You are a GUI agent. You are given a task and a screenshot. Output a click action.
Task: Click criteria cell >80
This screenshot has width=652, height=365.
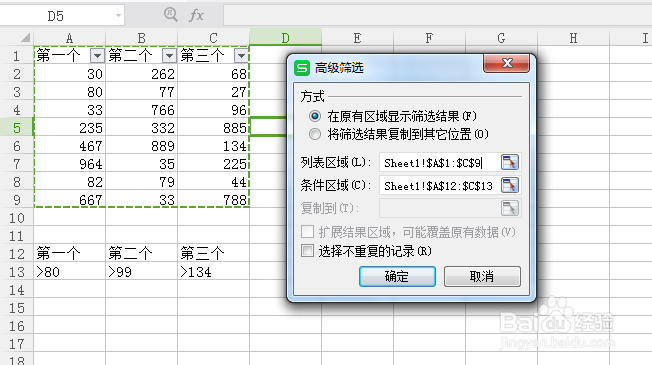click(69, 271)
